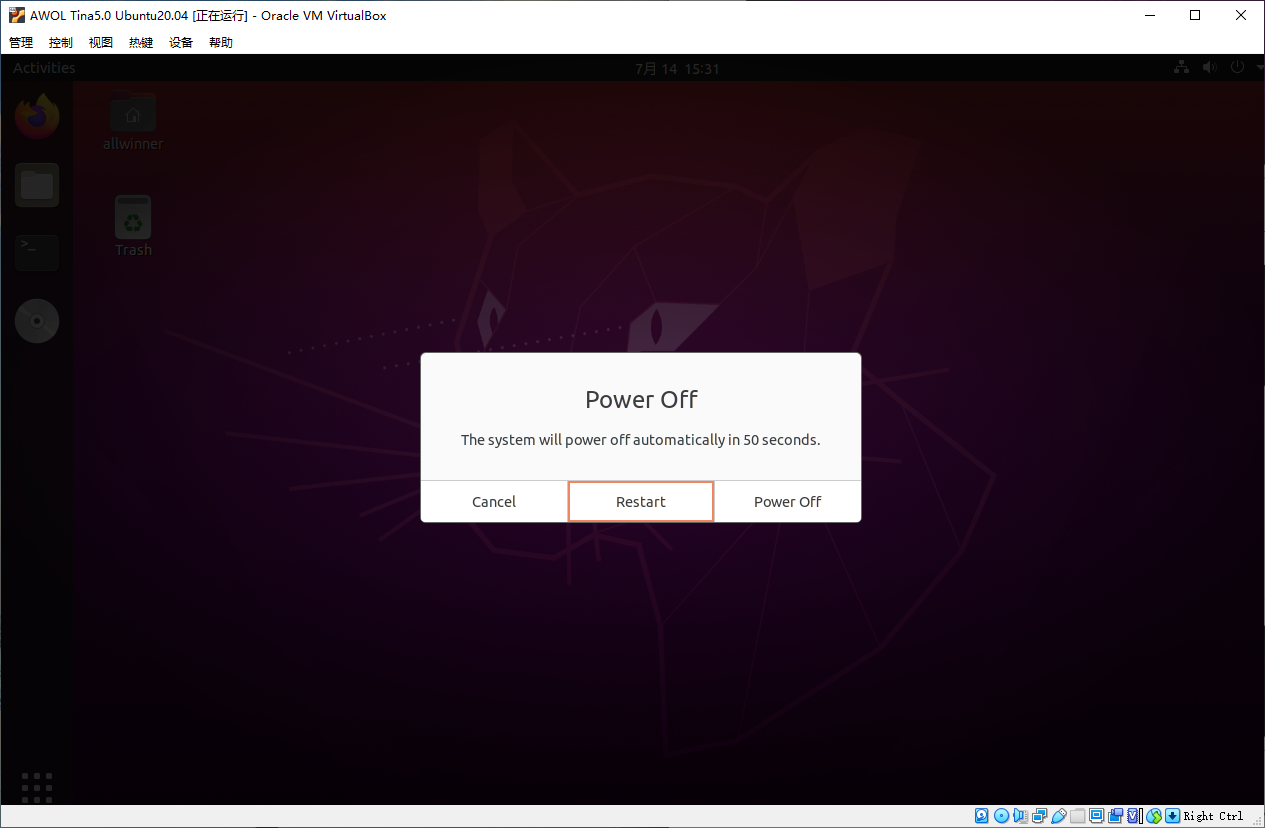
Task: Click the audio status icon in status bar
Action: pyautogui.click(x=1021, y=816)
